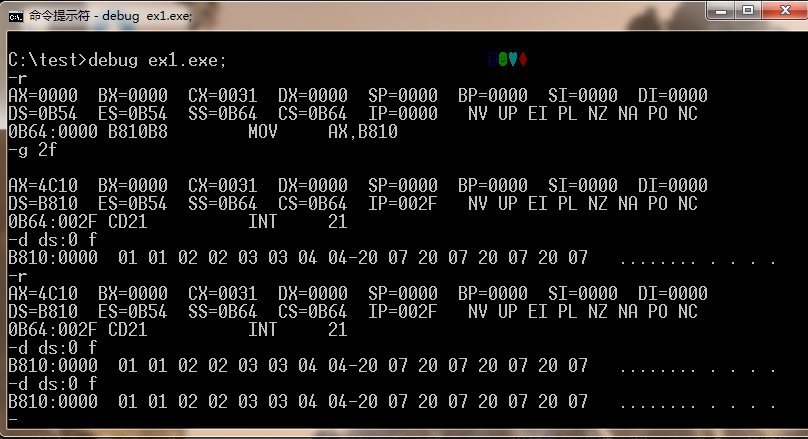Select the 'DS=0B54' segment register value
This screenshot has width=808, height=439.
(43, 113)
